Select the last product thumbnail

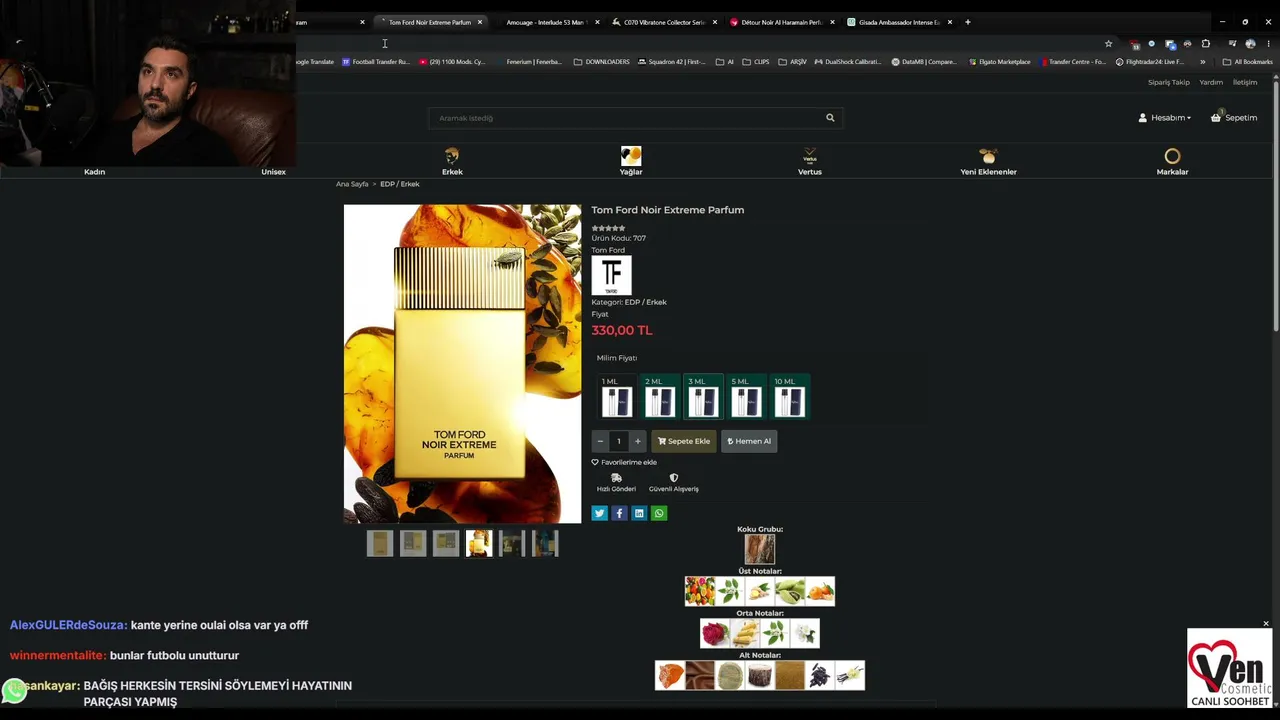(x=545, y=543)
